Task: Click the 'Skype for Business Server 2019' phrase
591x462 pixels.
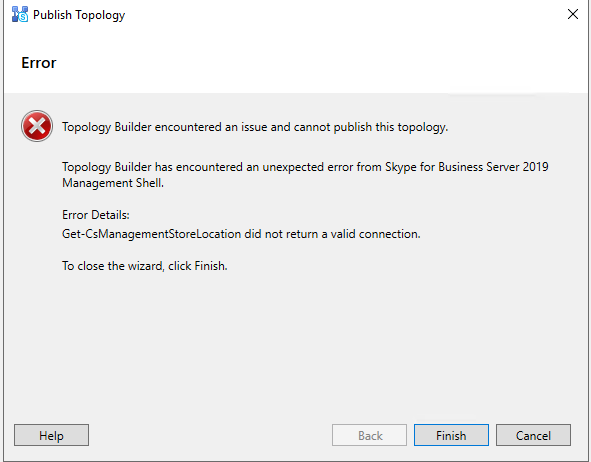Action: [467, 167]
